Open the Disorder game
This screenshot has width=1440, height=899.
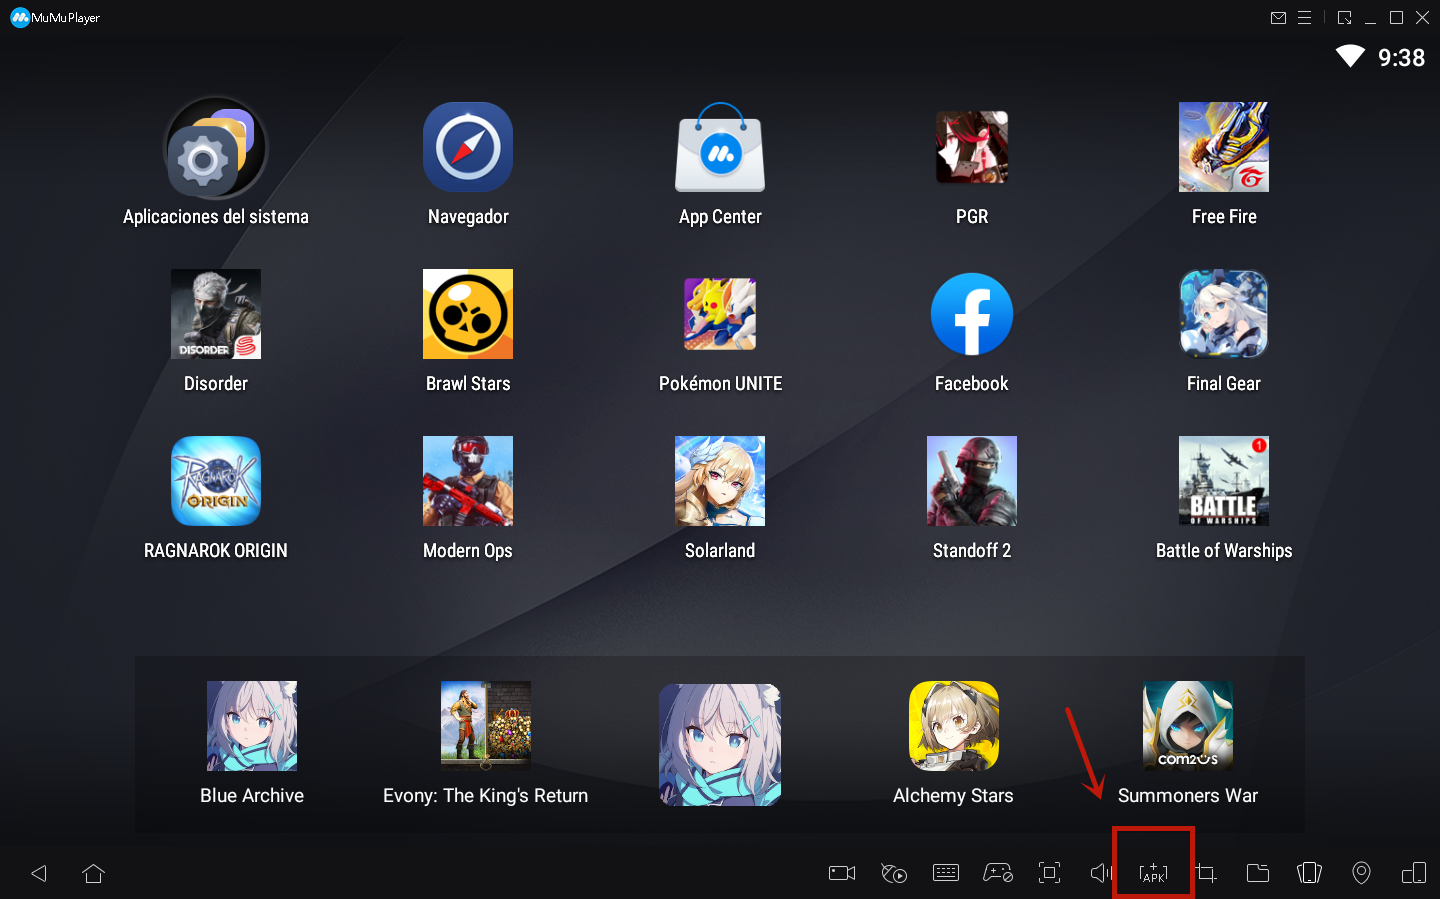click(x=216, y=314)
